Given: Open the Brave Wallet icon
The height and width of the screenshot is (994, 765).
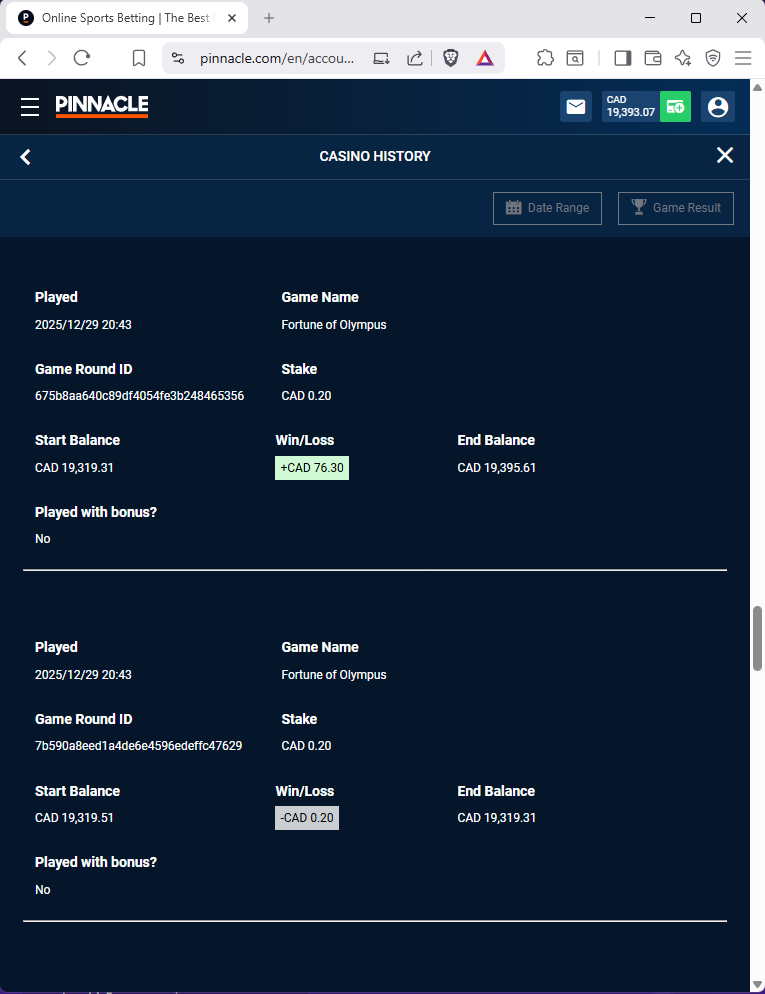Looking at the screenshot, I should tap(653, 58).
